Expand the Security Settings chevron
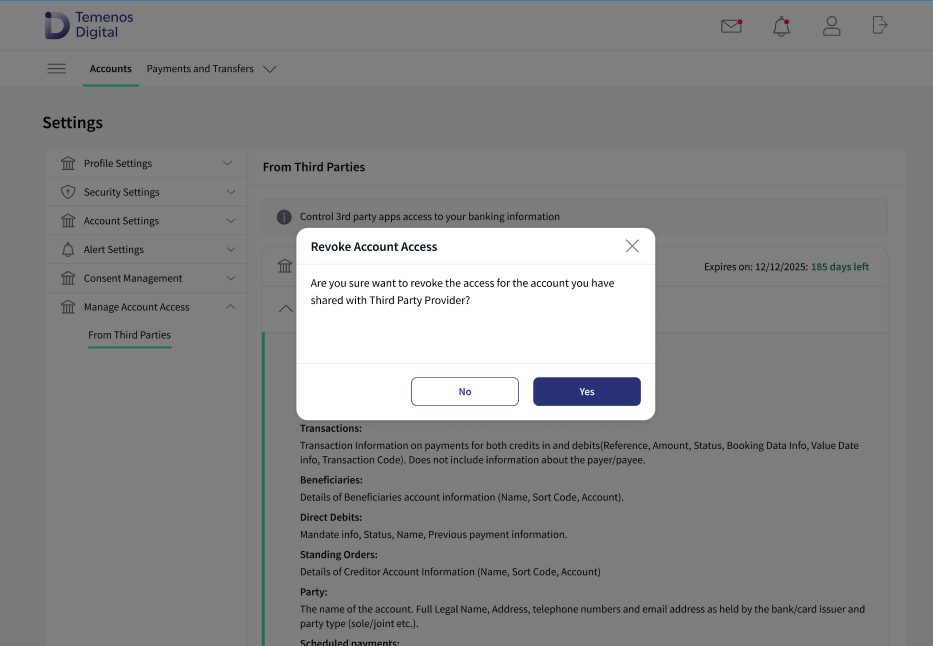Image resolution: width=933 pixels, height=646 pixels. [231, 192]
